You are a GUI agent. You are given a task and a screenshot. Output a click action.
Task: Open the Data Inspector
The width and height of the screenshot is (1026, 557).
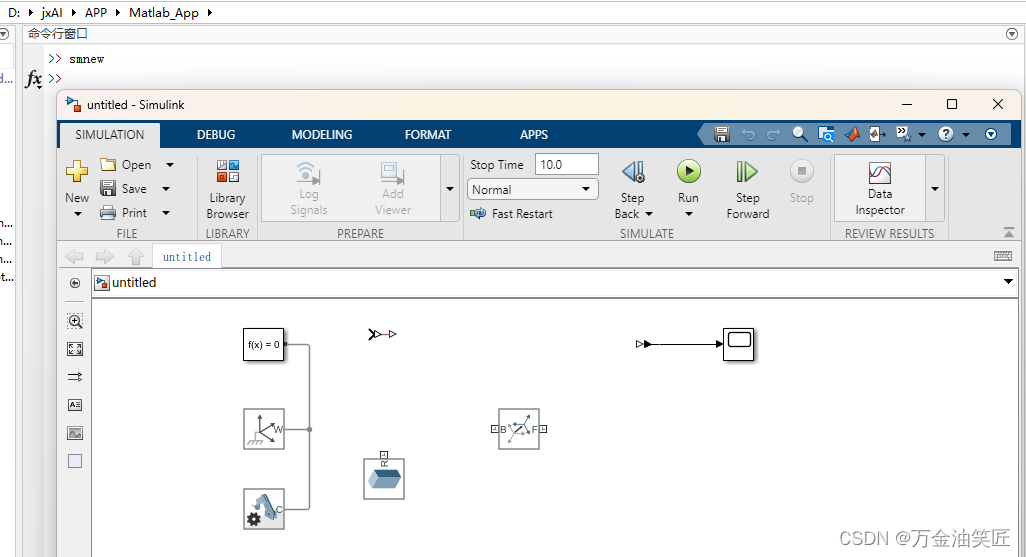[879, 189]
